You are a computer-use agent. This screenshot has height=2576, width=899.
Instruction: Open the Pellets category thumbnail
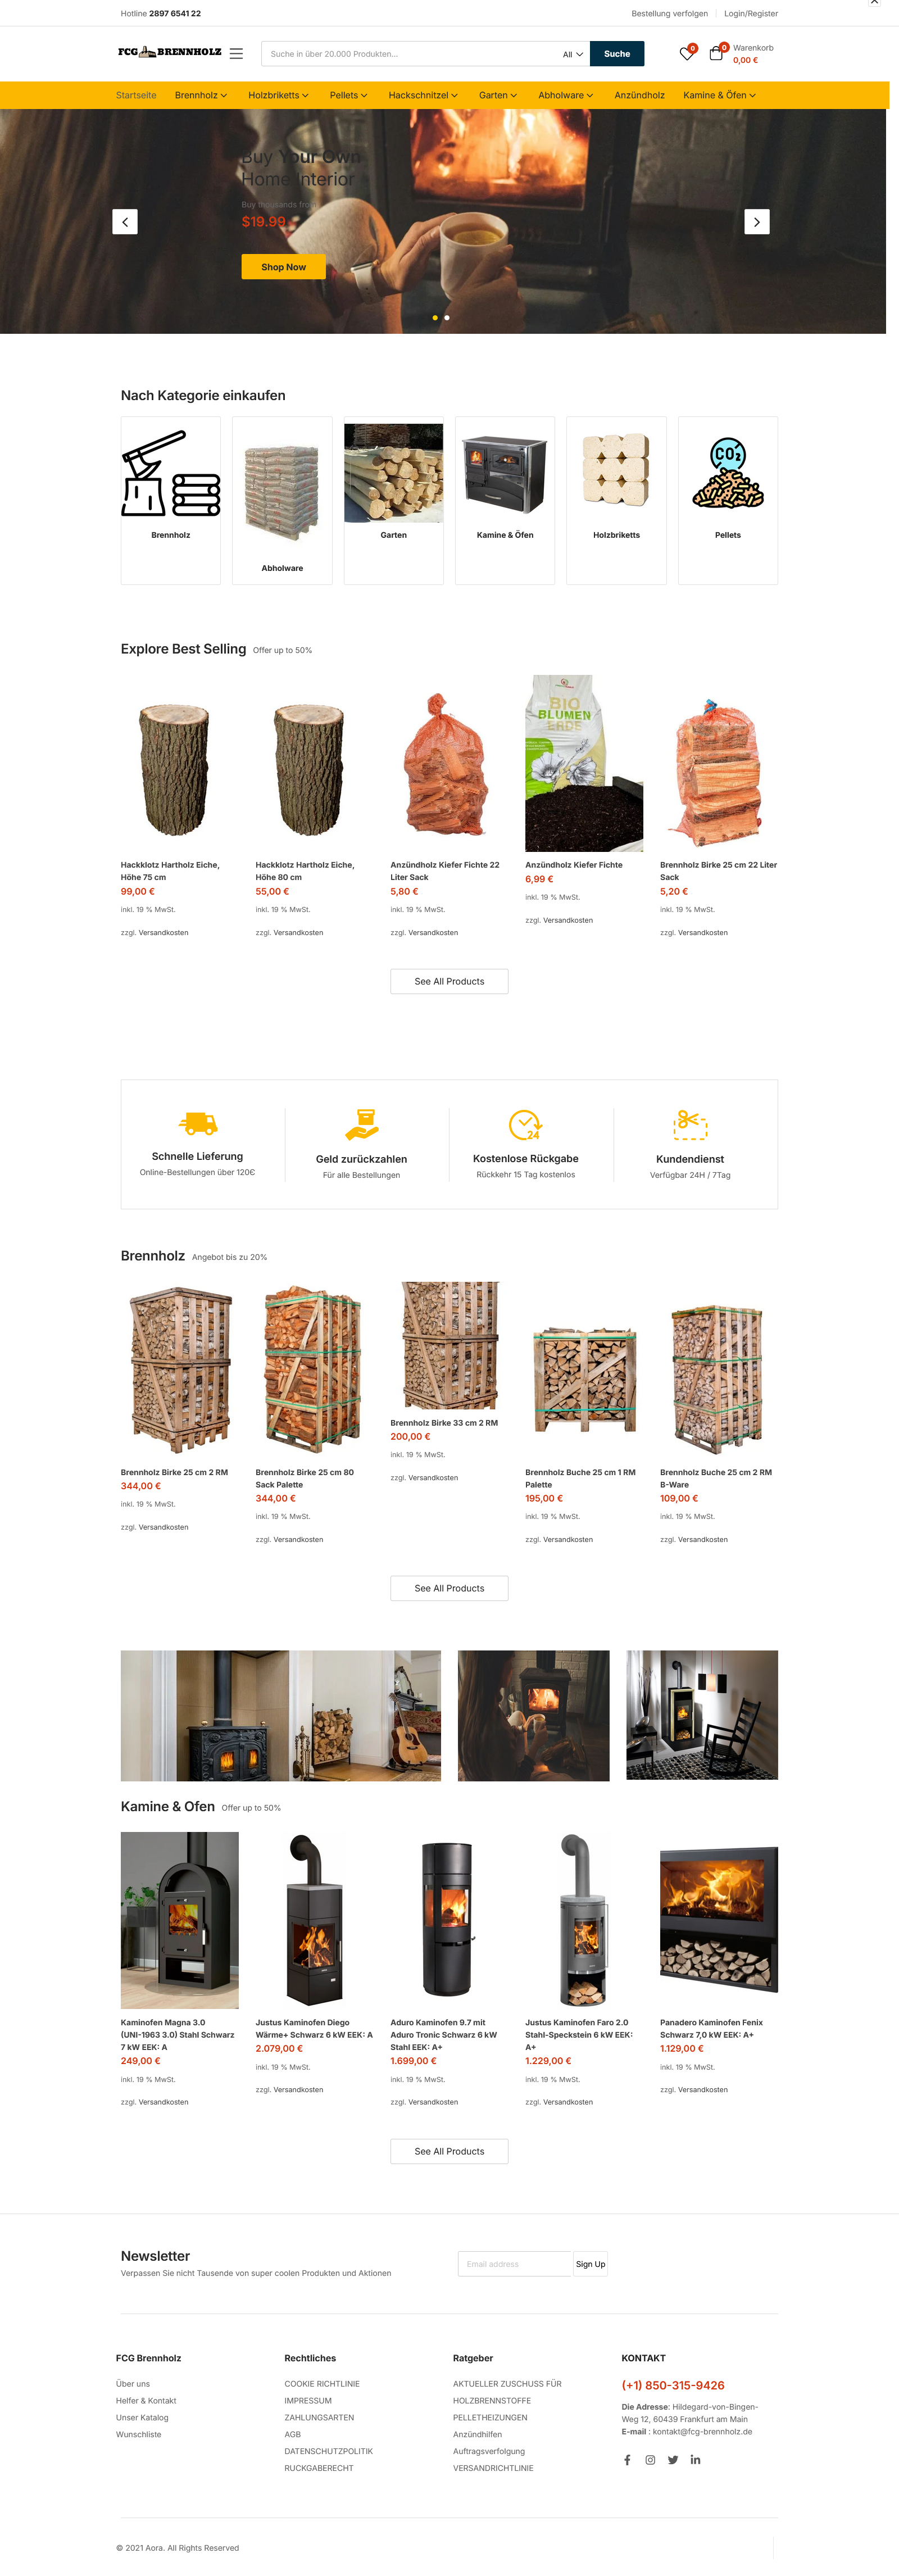728,499
